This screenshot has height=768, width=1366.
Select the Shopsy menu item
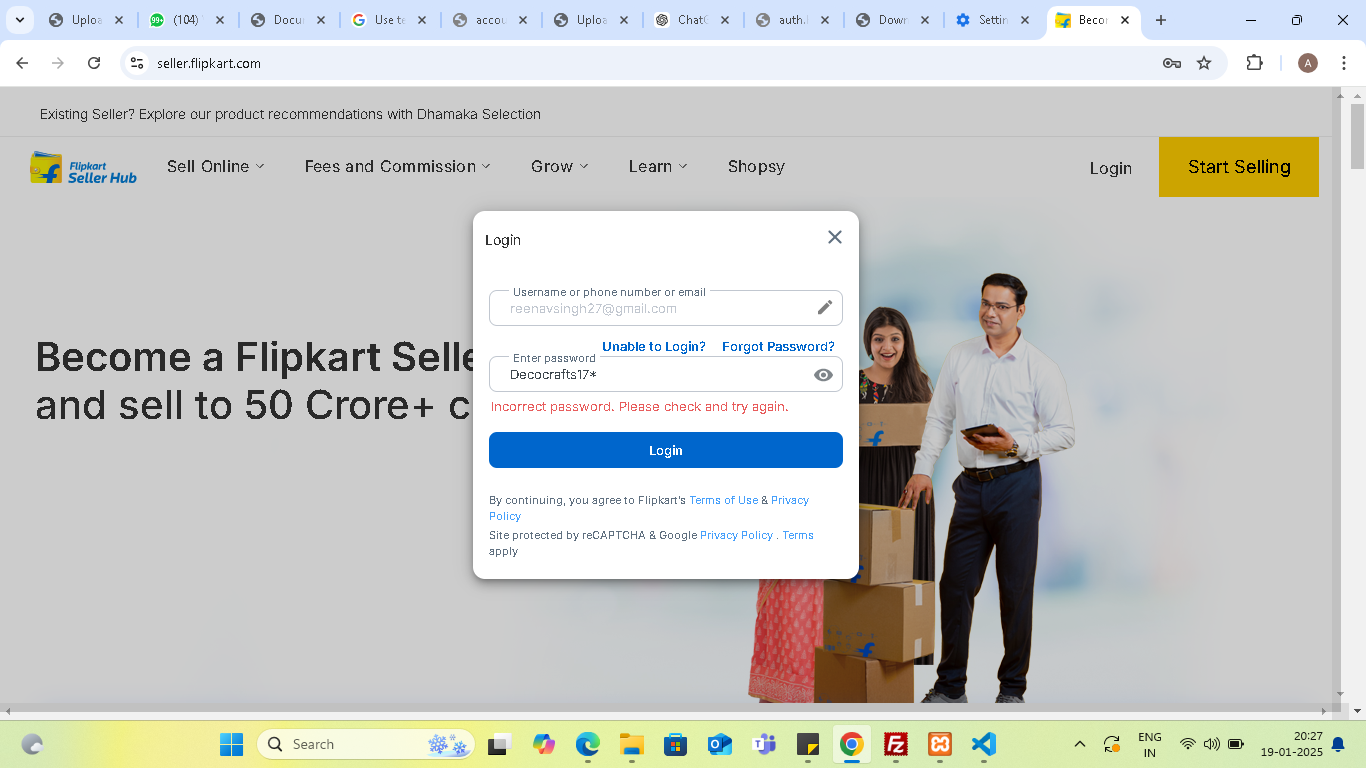[756, 166]
